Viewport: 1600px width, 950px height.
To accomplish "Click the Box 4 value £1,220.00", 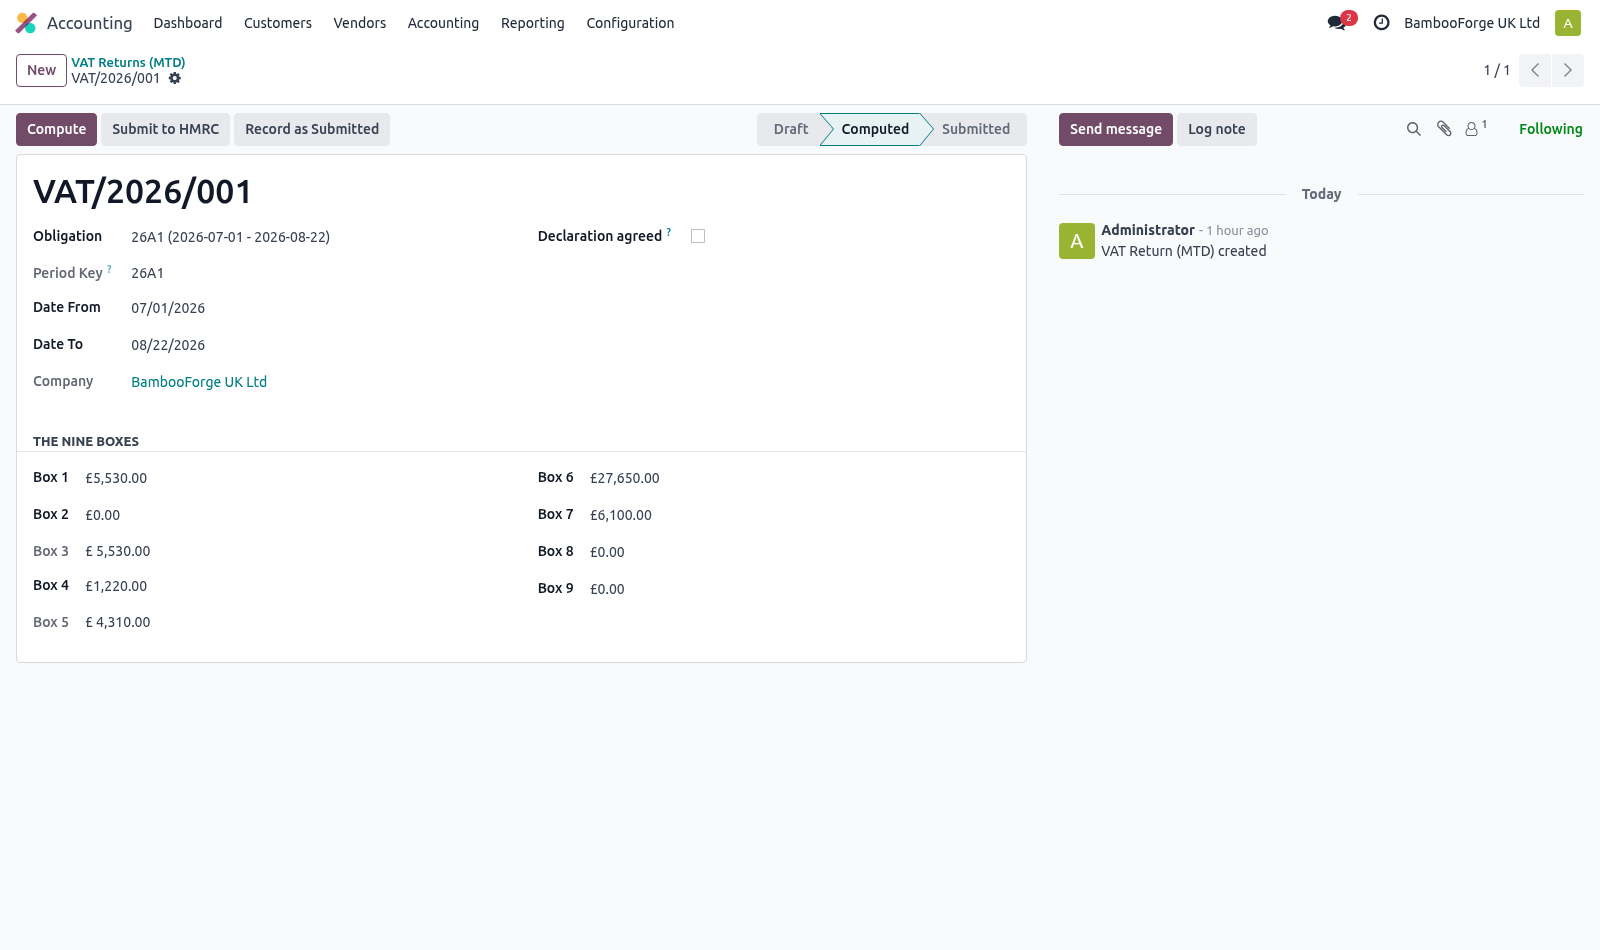I will 116,586.
